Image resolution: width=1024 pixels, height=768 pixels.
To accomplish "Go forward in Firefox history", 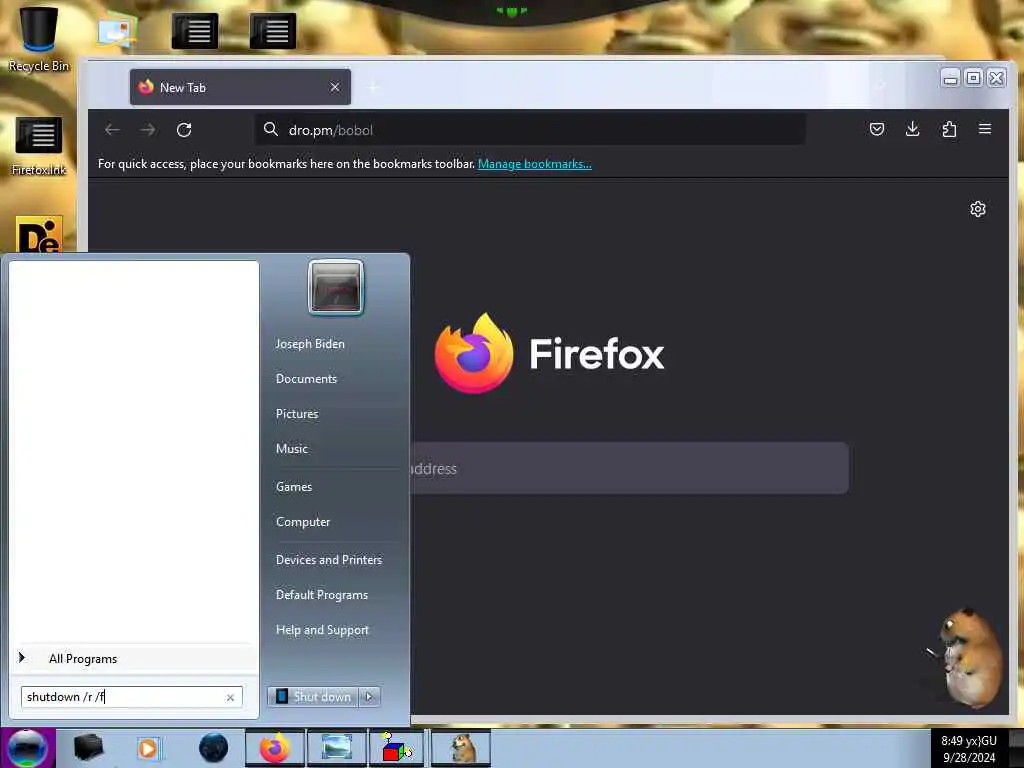I will 148,129.
